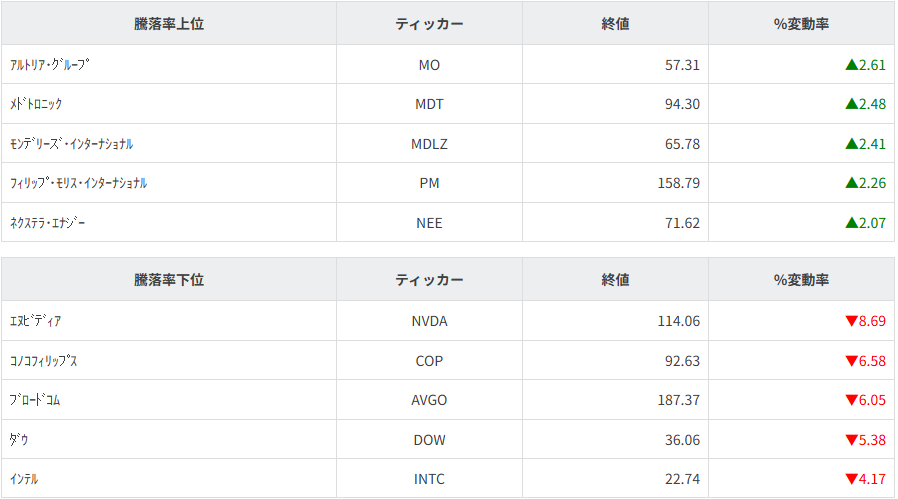
Task: Click the top table's ティッカー header
Action: click(x=429, y=24)
